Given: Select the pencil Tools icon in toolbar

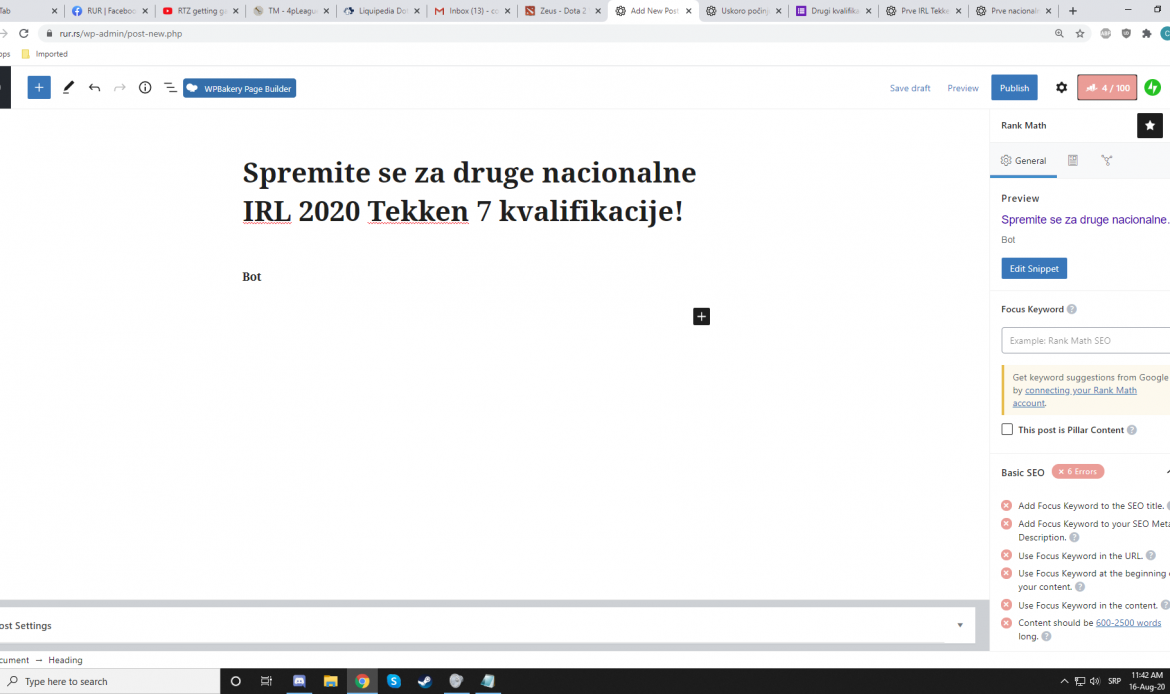Looking at the screenshot, I should (68, 88).
